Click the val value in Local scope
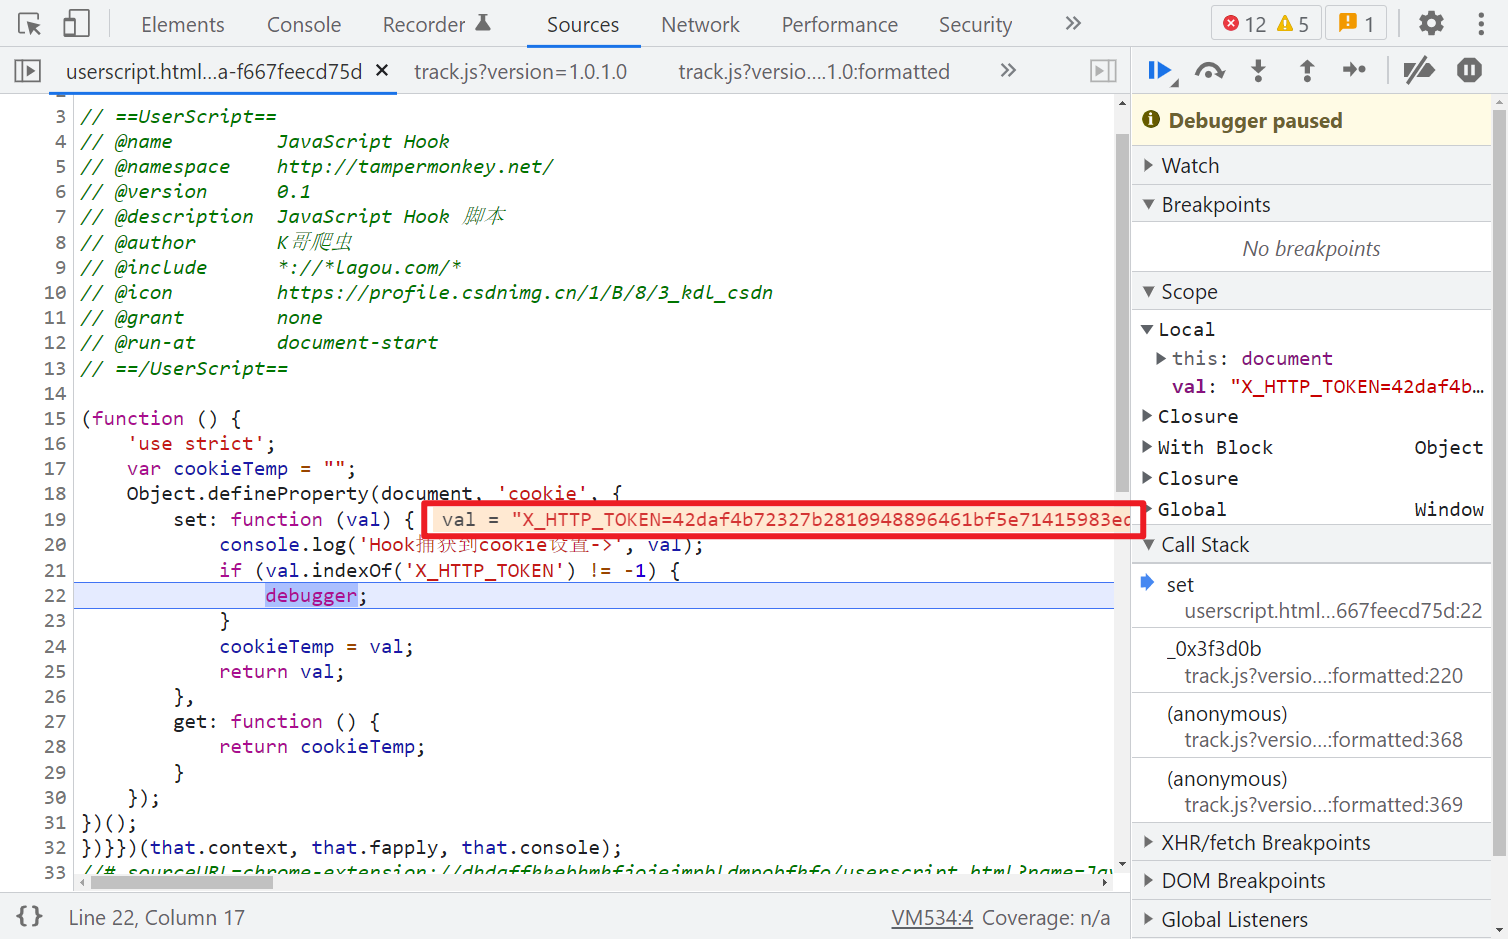 pyautogui.click(x=1356, y=386)
